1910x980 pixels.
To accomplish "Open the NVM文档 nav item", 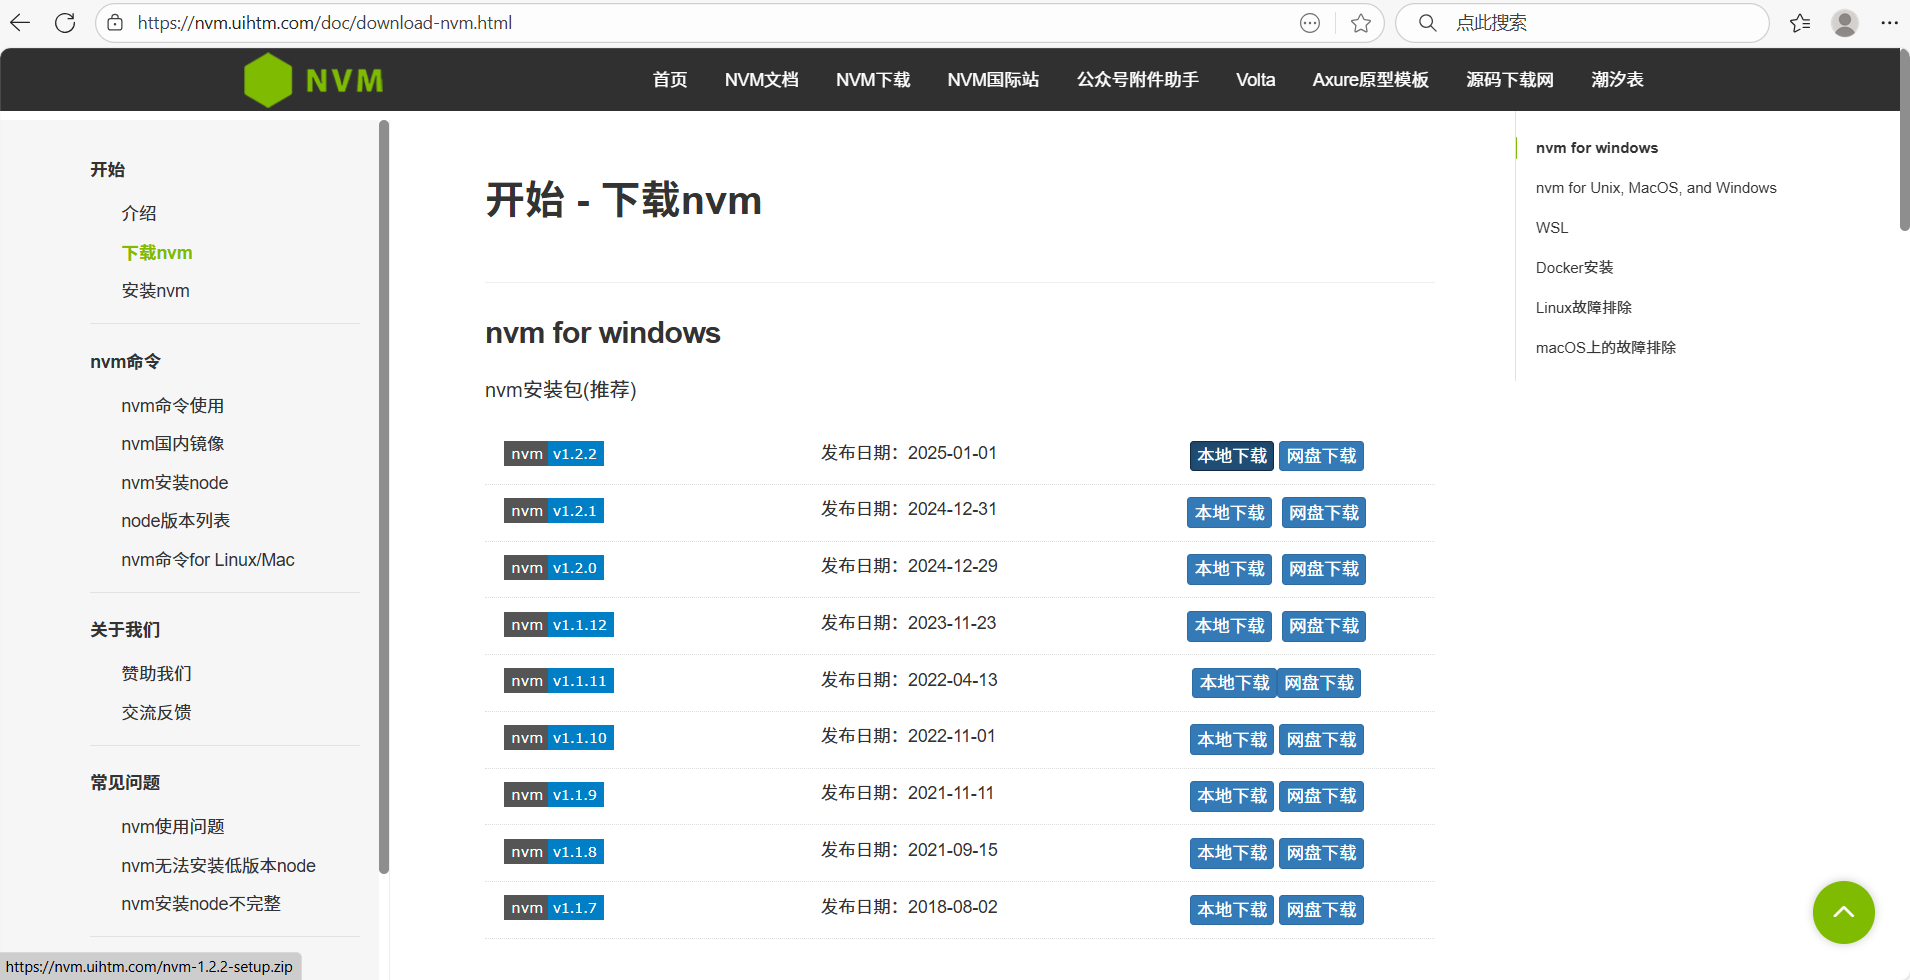I will [761, 80].
